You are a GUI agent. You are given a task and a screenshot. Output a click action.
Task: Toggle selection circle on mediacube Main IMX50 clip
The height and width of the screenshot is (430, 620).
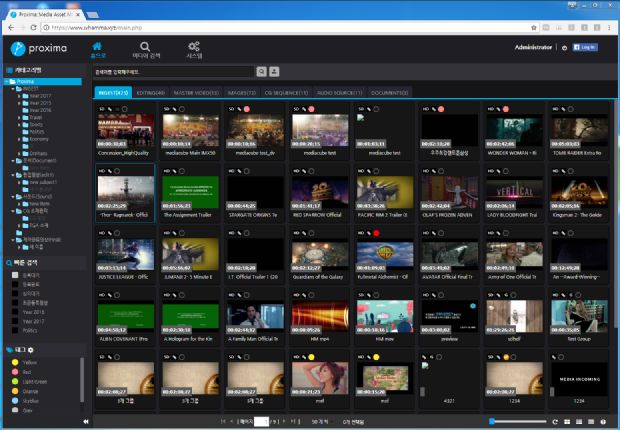pyautogui.click(x=182, y=109)
